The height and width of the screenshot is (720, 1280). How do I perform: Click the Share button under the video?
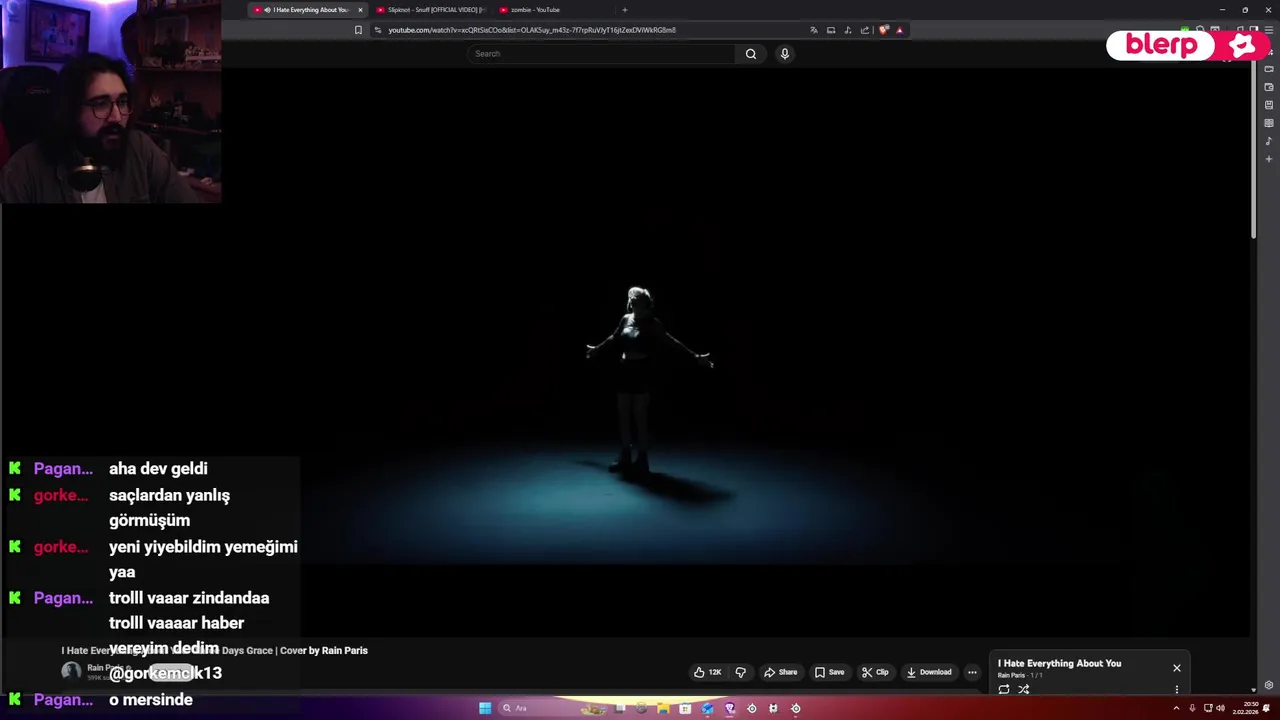coord(780,672)
